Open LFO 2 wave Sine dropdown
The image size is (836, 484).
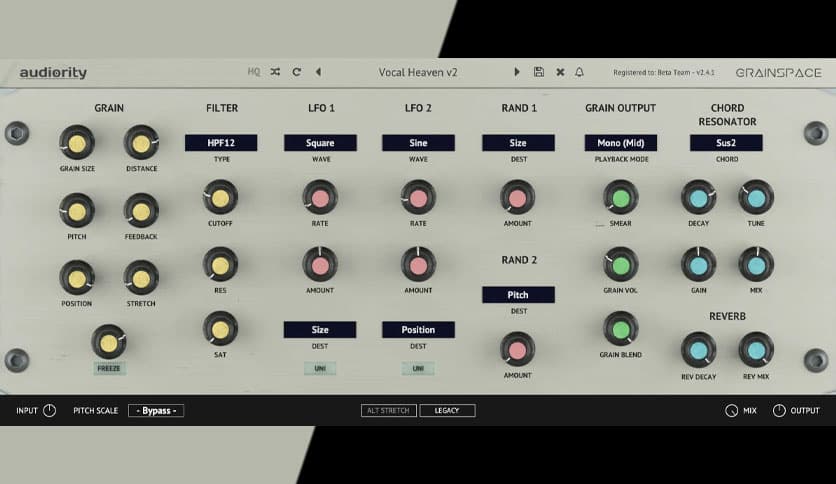pos(419,143)
